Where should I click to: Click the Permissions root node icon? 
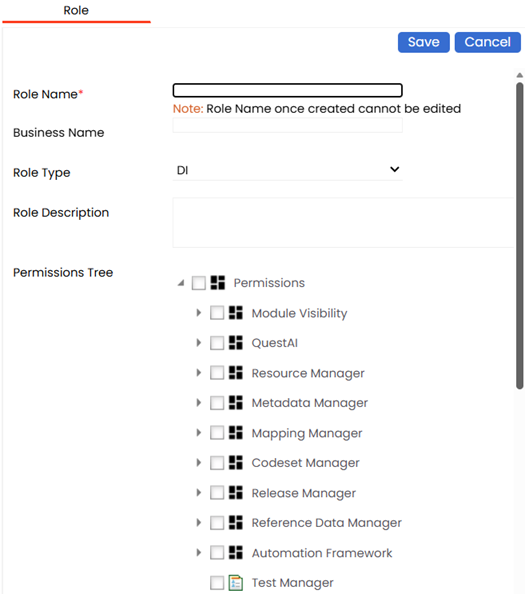pyautogui.click(x=218, y=283)
